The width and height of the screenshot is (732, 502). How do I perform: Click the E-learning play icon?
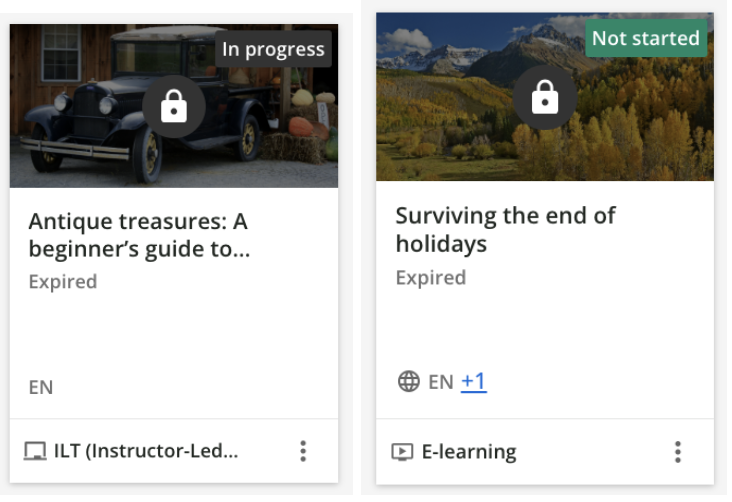pos(402,452)
